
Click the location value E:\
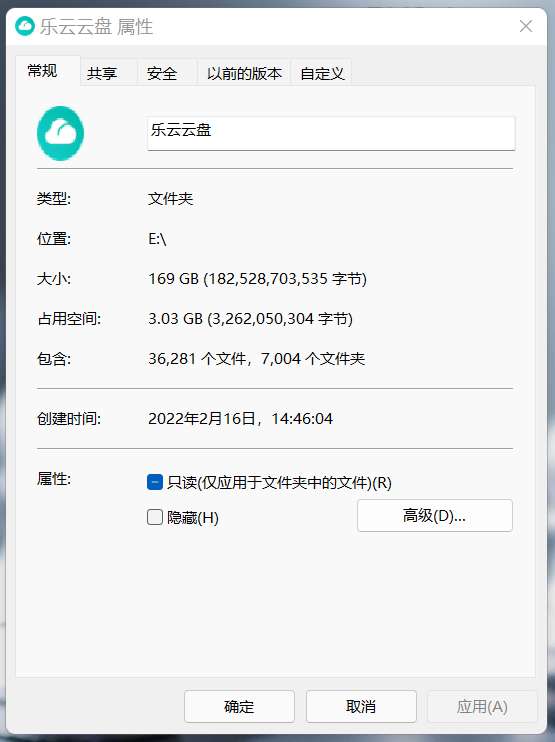tap(157, 239)
